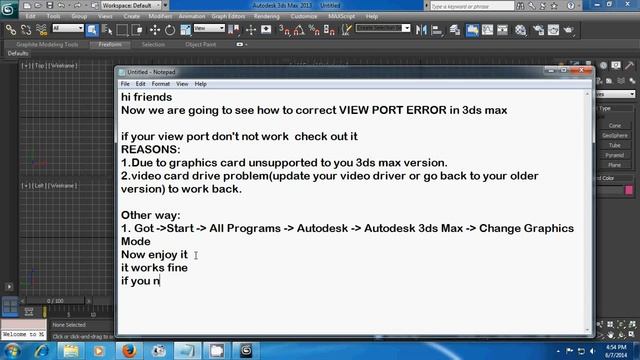The image size is (640, 360).
Task: Expand the quick access toolbar customize arrow
Action: point(165,5)
